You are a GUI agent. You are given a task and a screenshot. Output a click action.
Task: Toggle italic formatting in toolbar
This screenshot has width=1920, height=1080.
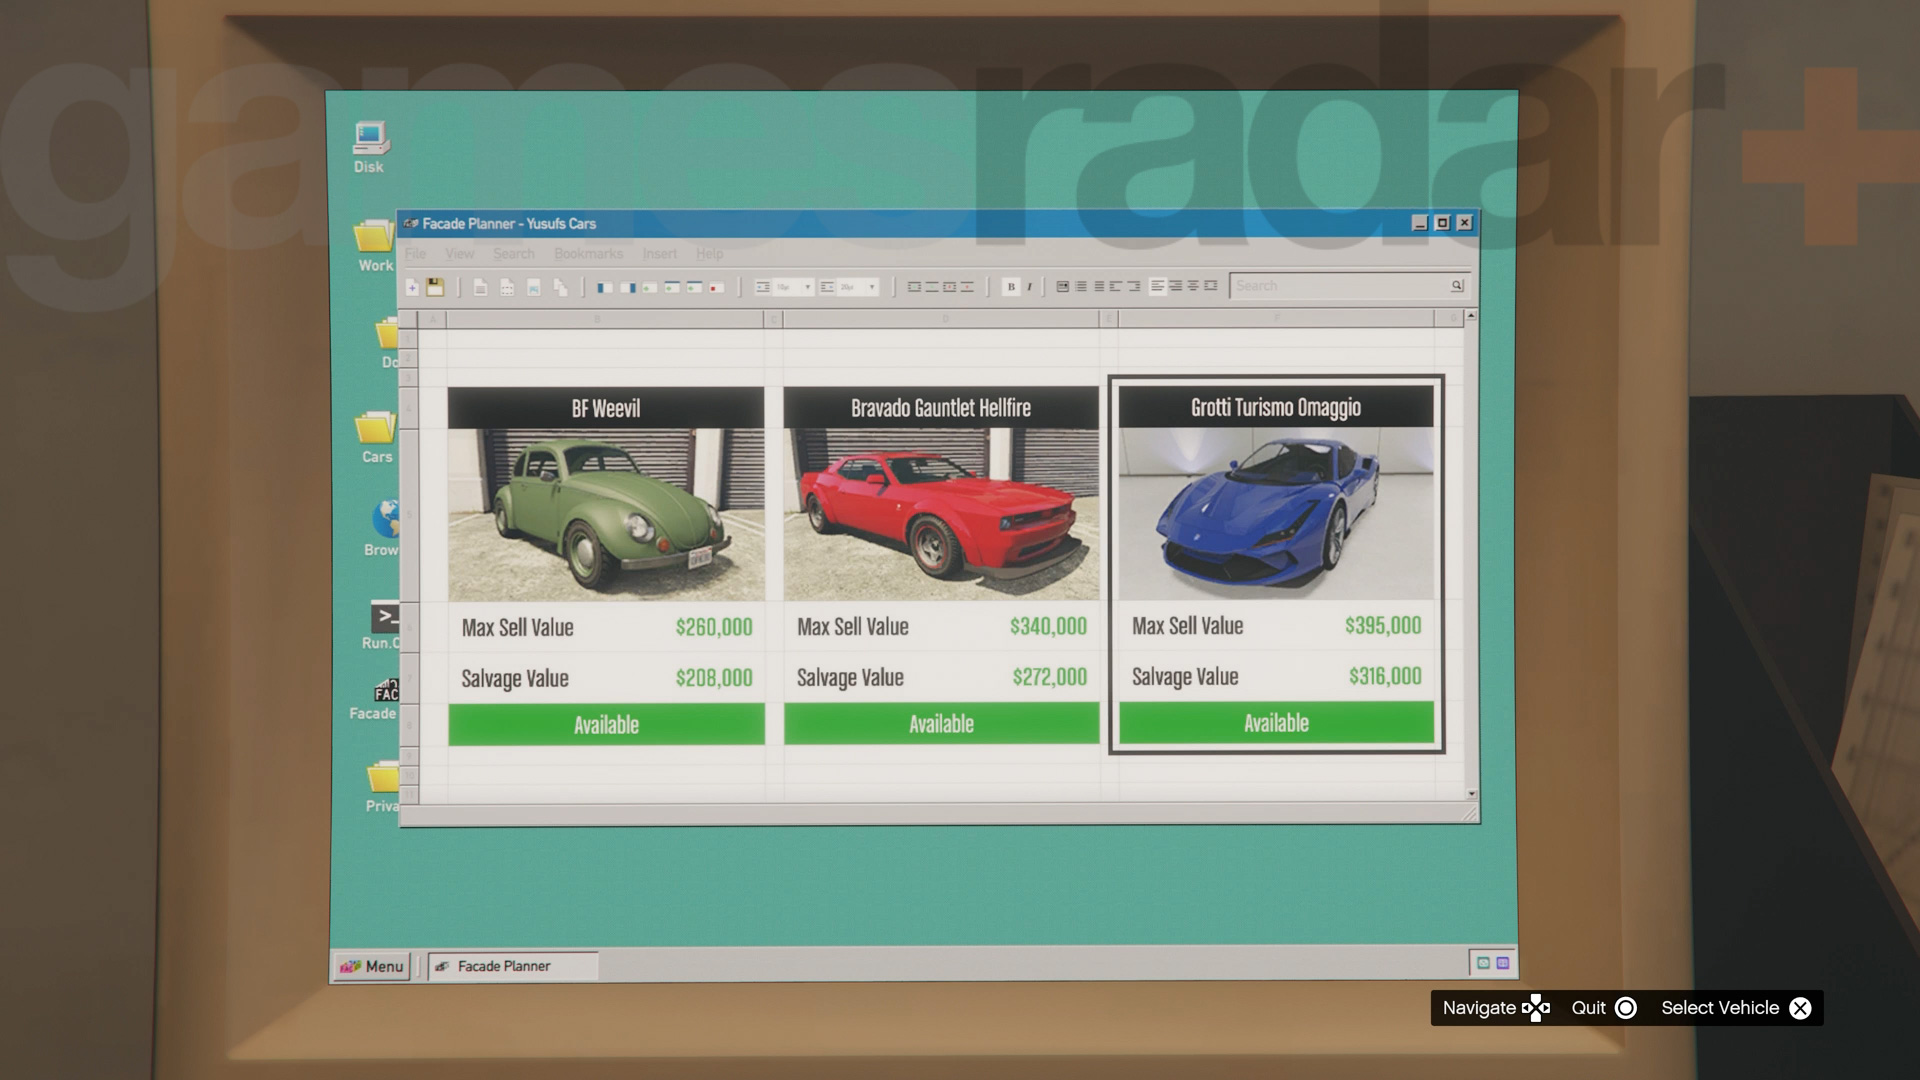click(1029, 287)
